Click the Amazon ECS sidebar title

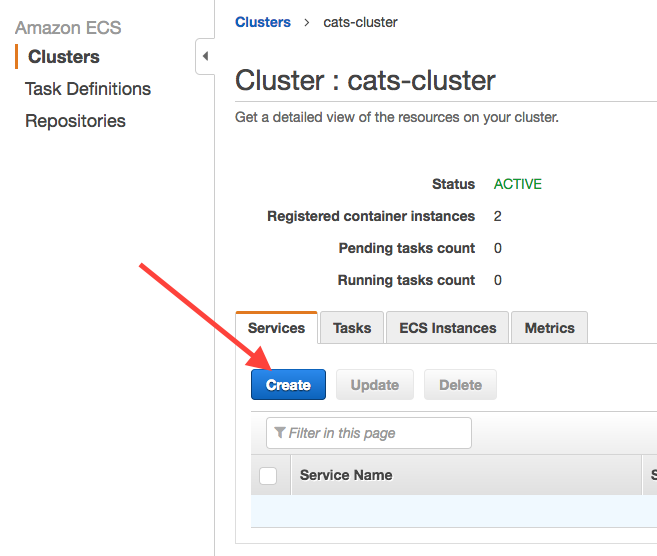68,28
